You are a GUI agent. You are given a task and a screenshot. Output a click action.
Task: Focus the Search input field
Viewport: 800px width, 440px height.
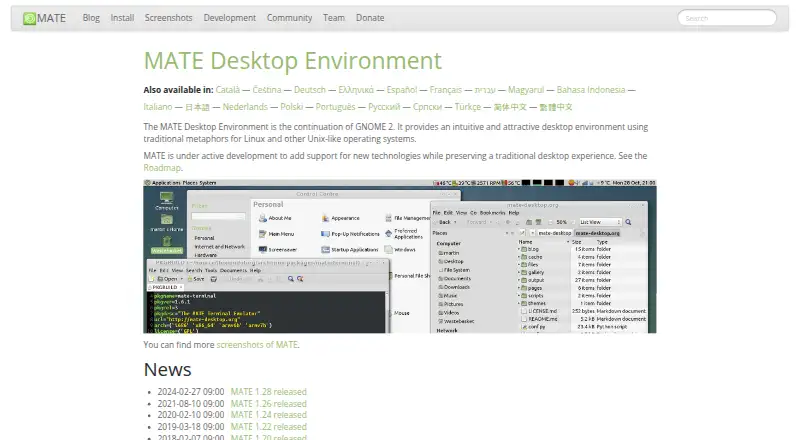coord(727,18)
